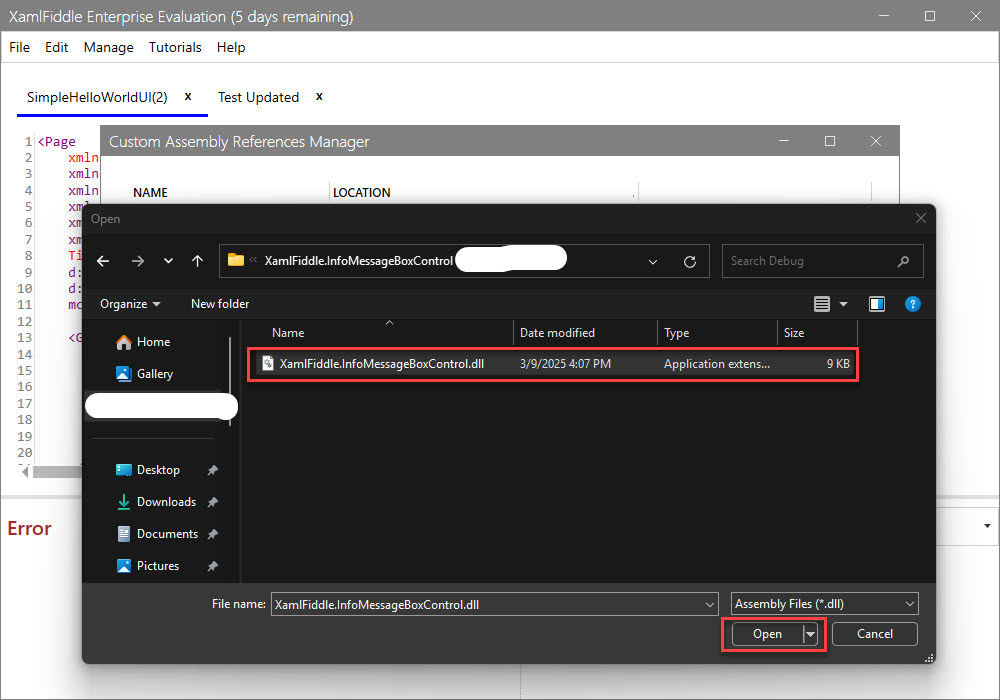1000x700 pixels.
Task: Refresh the current folder view
Action: 689,261
